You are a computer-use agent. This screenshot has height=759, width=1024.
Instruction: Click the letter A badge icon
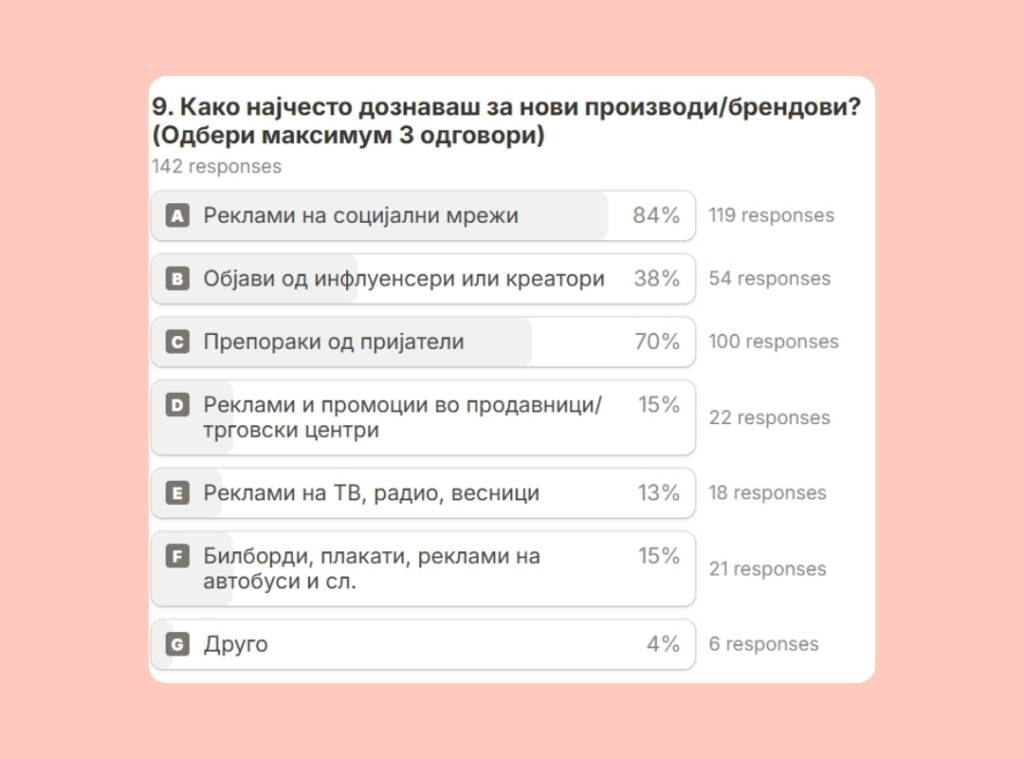tap(177, 215)
